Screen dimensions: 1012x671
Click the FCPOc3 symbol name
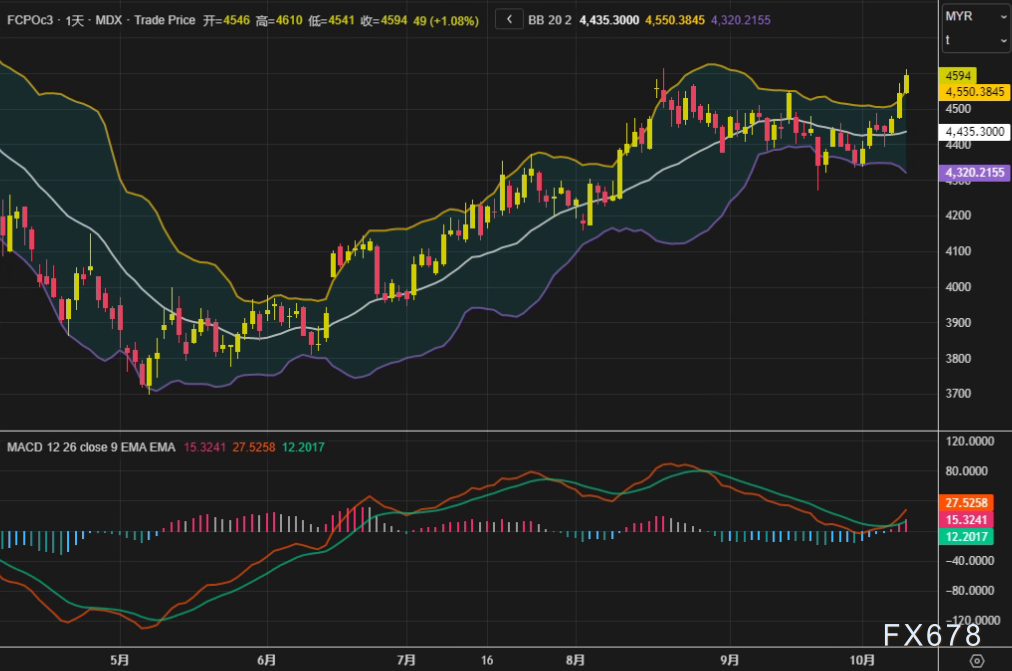pyautogui.click(x=29, y=18)
